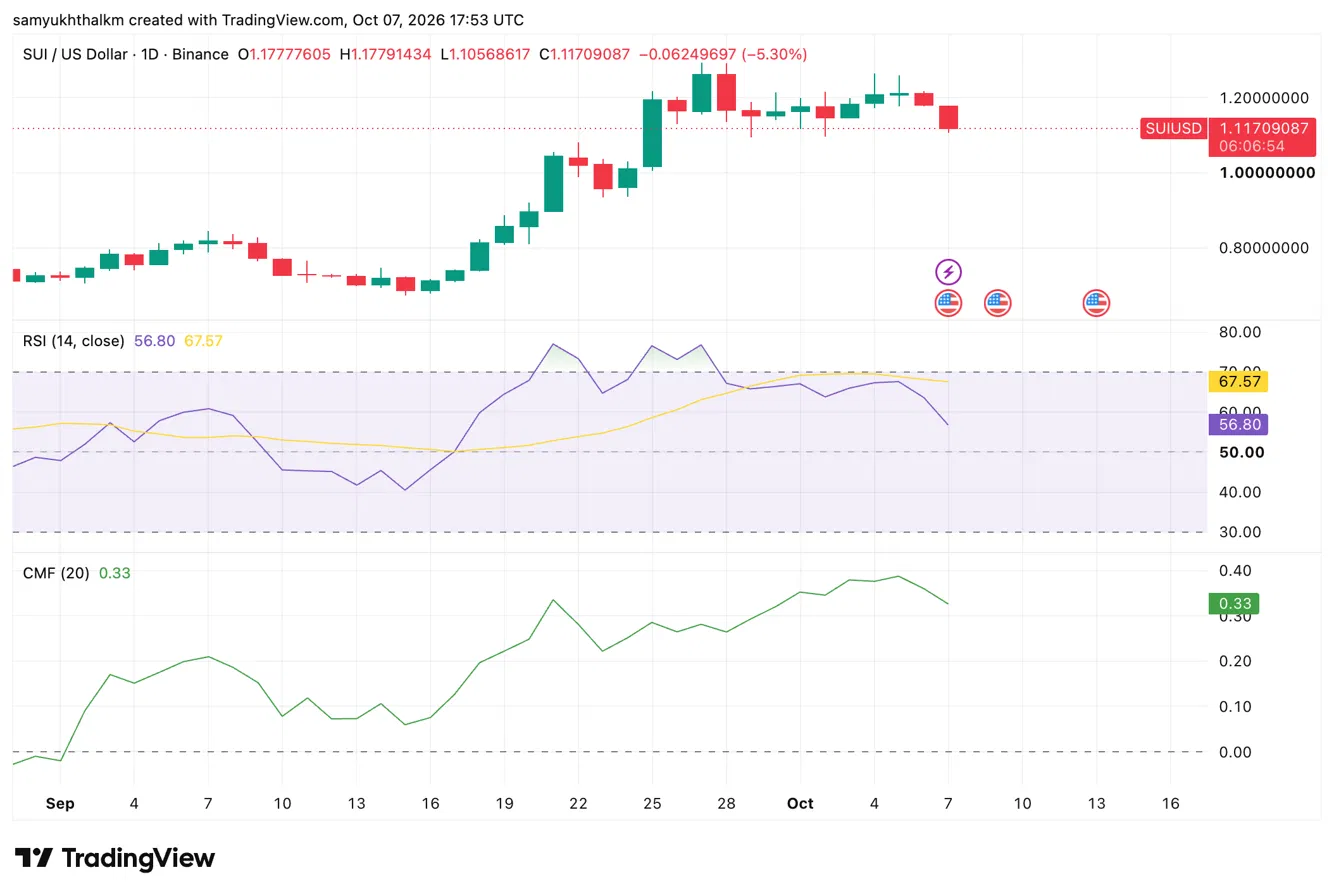Click the close value C1.11709087
This screenshot has height=896, width=1334.
pos(585,54)
